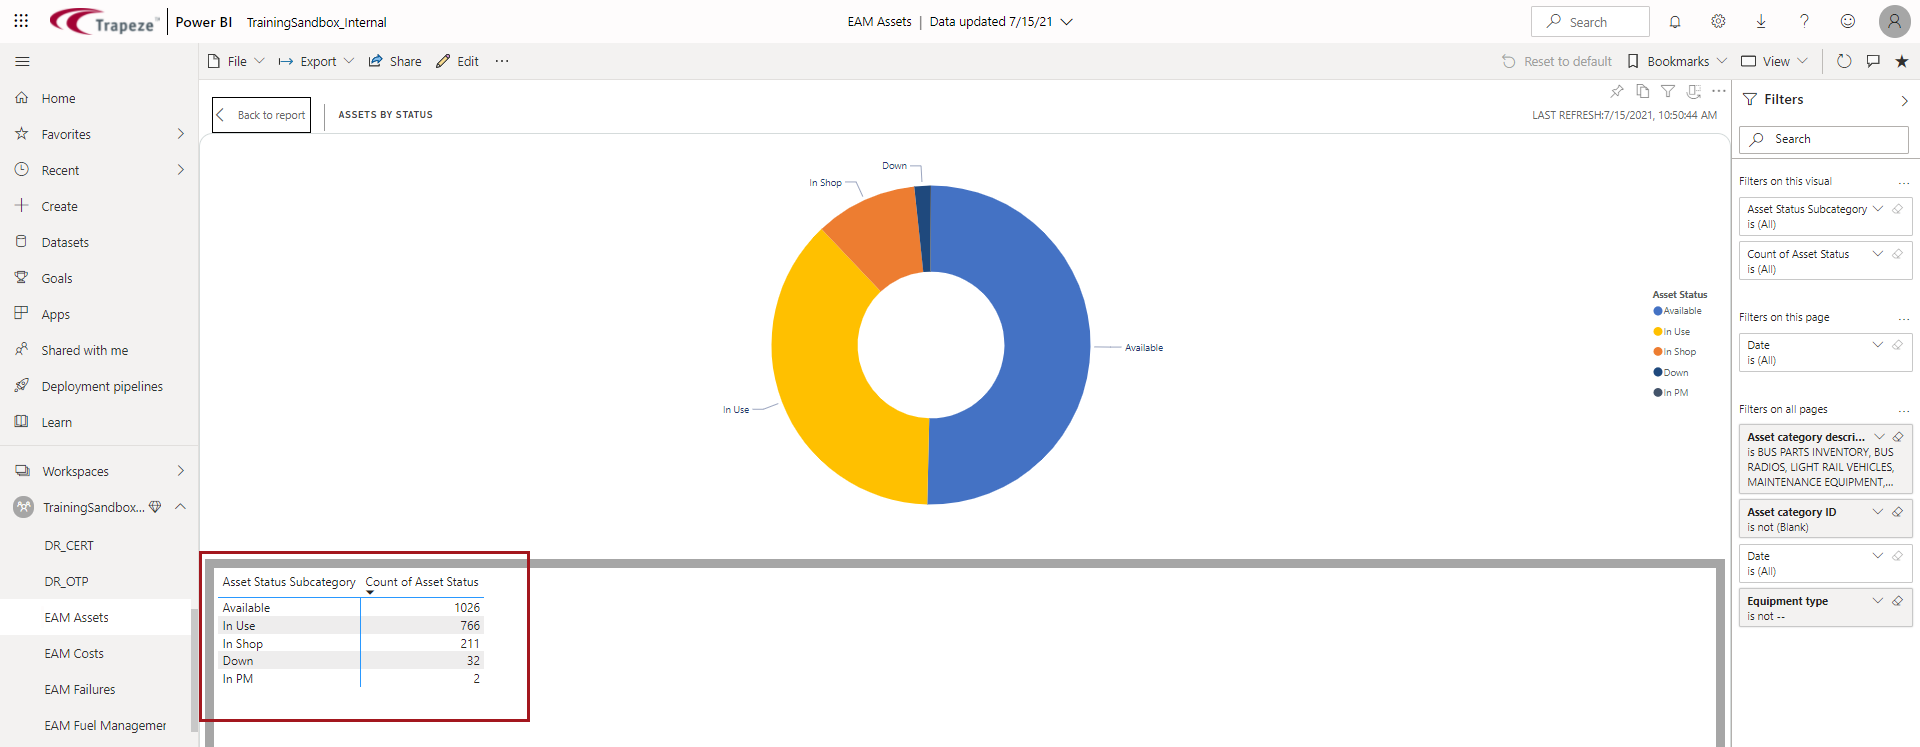Refresh the report visuals
Viewport: 1920px width, 747px height.
(1844, 61)
